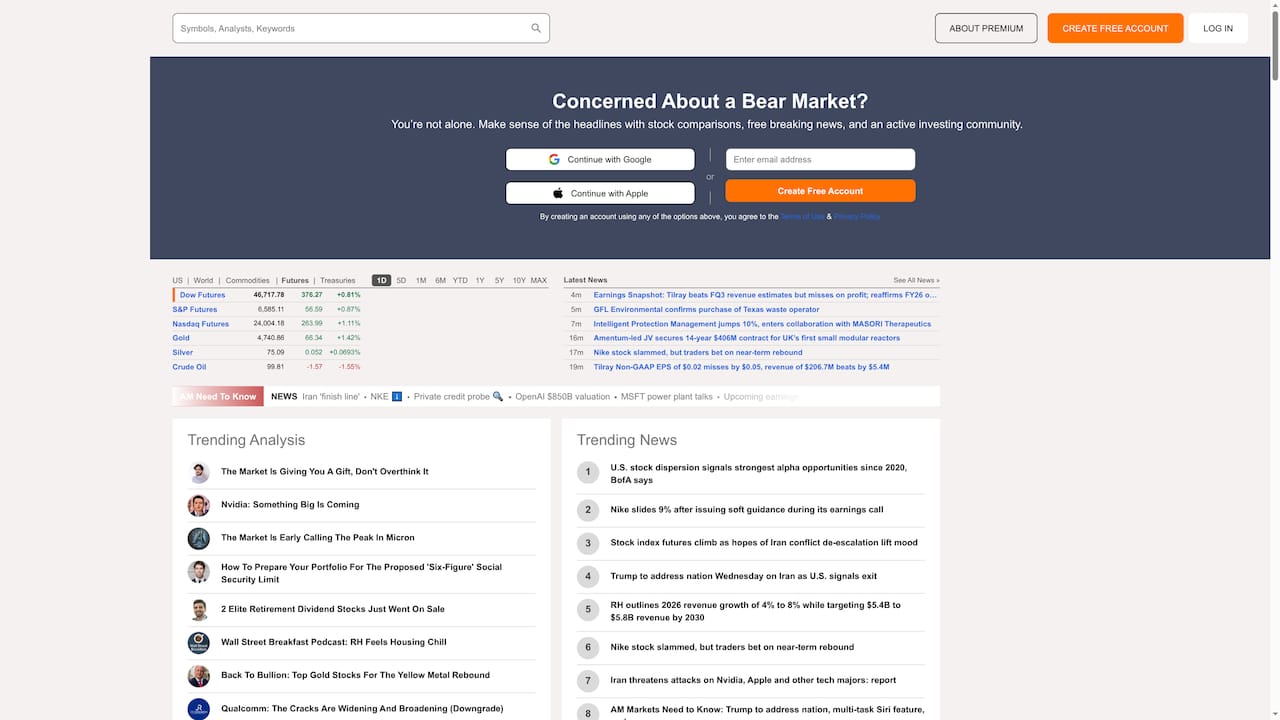This screenshot has height=720, width=1280.
Task: Open the Dow Futures quote
Action: (x=202, y=295)
